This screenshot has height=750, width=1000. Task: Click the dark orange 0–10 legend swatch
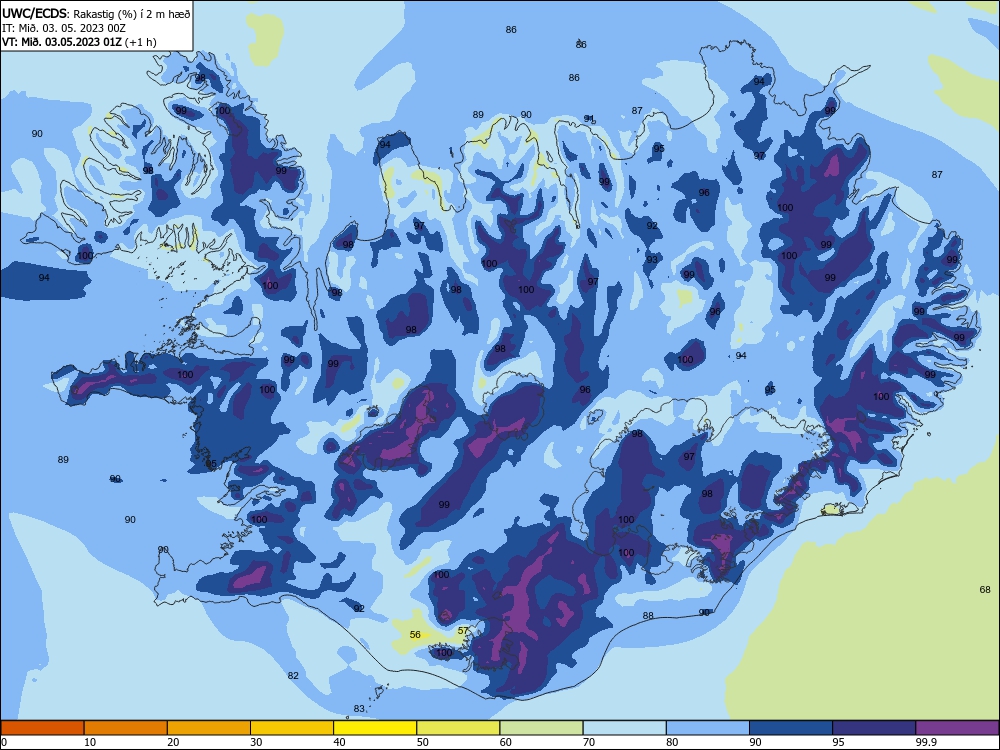tap(42, 728)
